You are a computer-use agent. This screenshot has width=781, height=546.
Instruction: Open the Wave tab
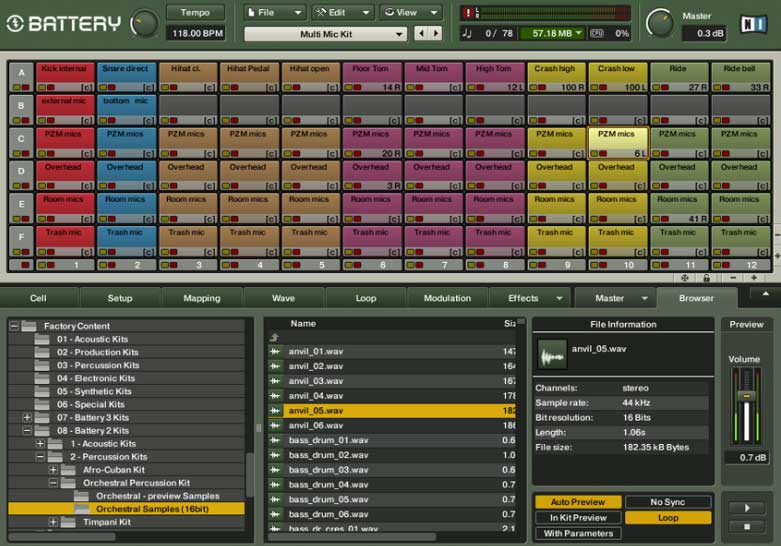(x=283, y=298)
